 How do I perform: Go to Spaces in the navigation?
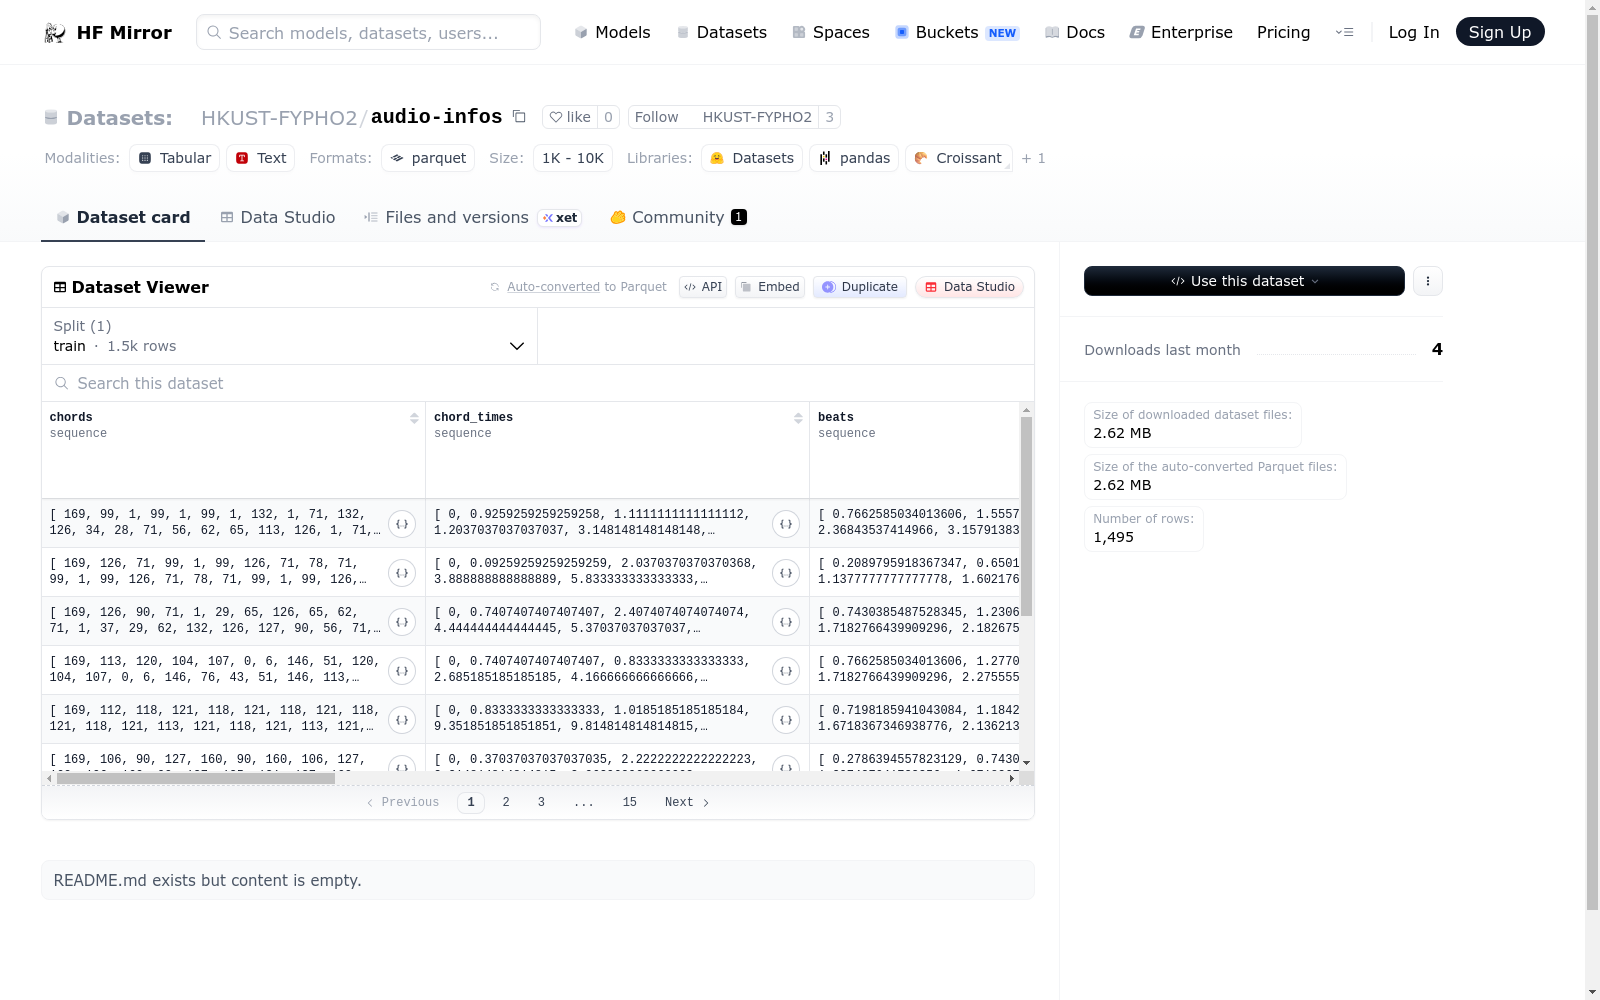pos(831,32)
